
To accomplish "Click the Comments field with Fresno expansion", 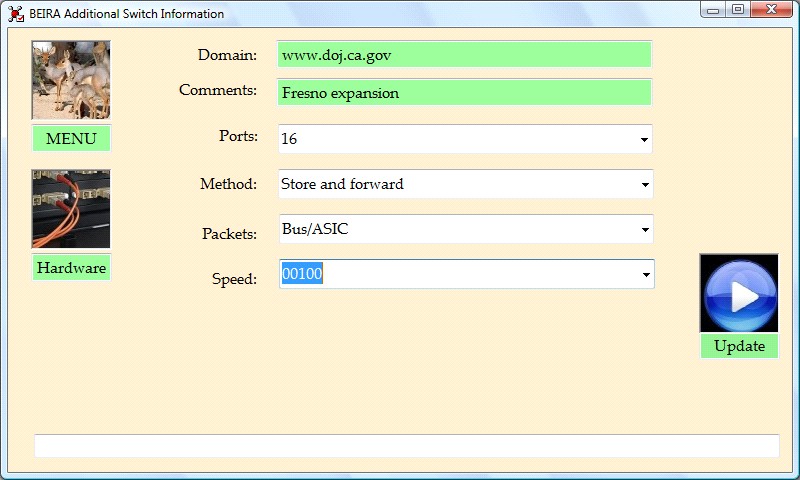I will coord(464,93).
